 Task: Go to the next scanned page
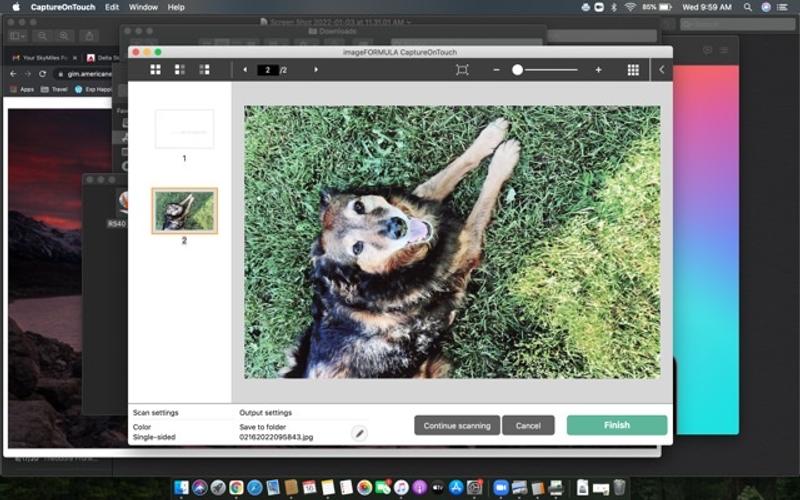tap(316, 70)
